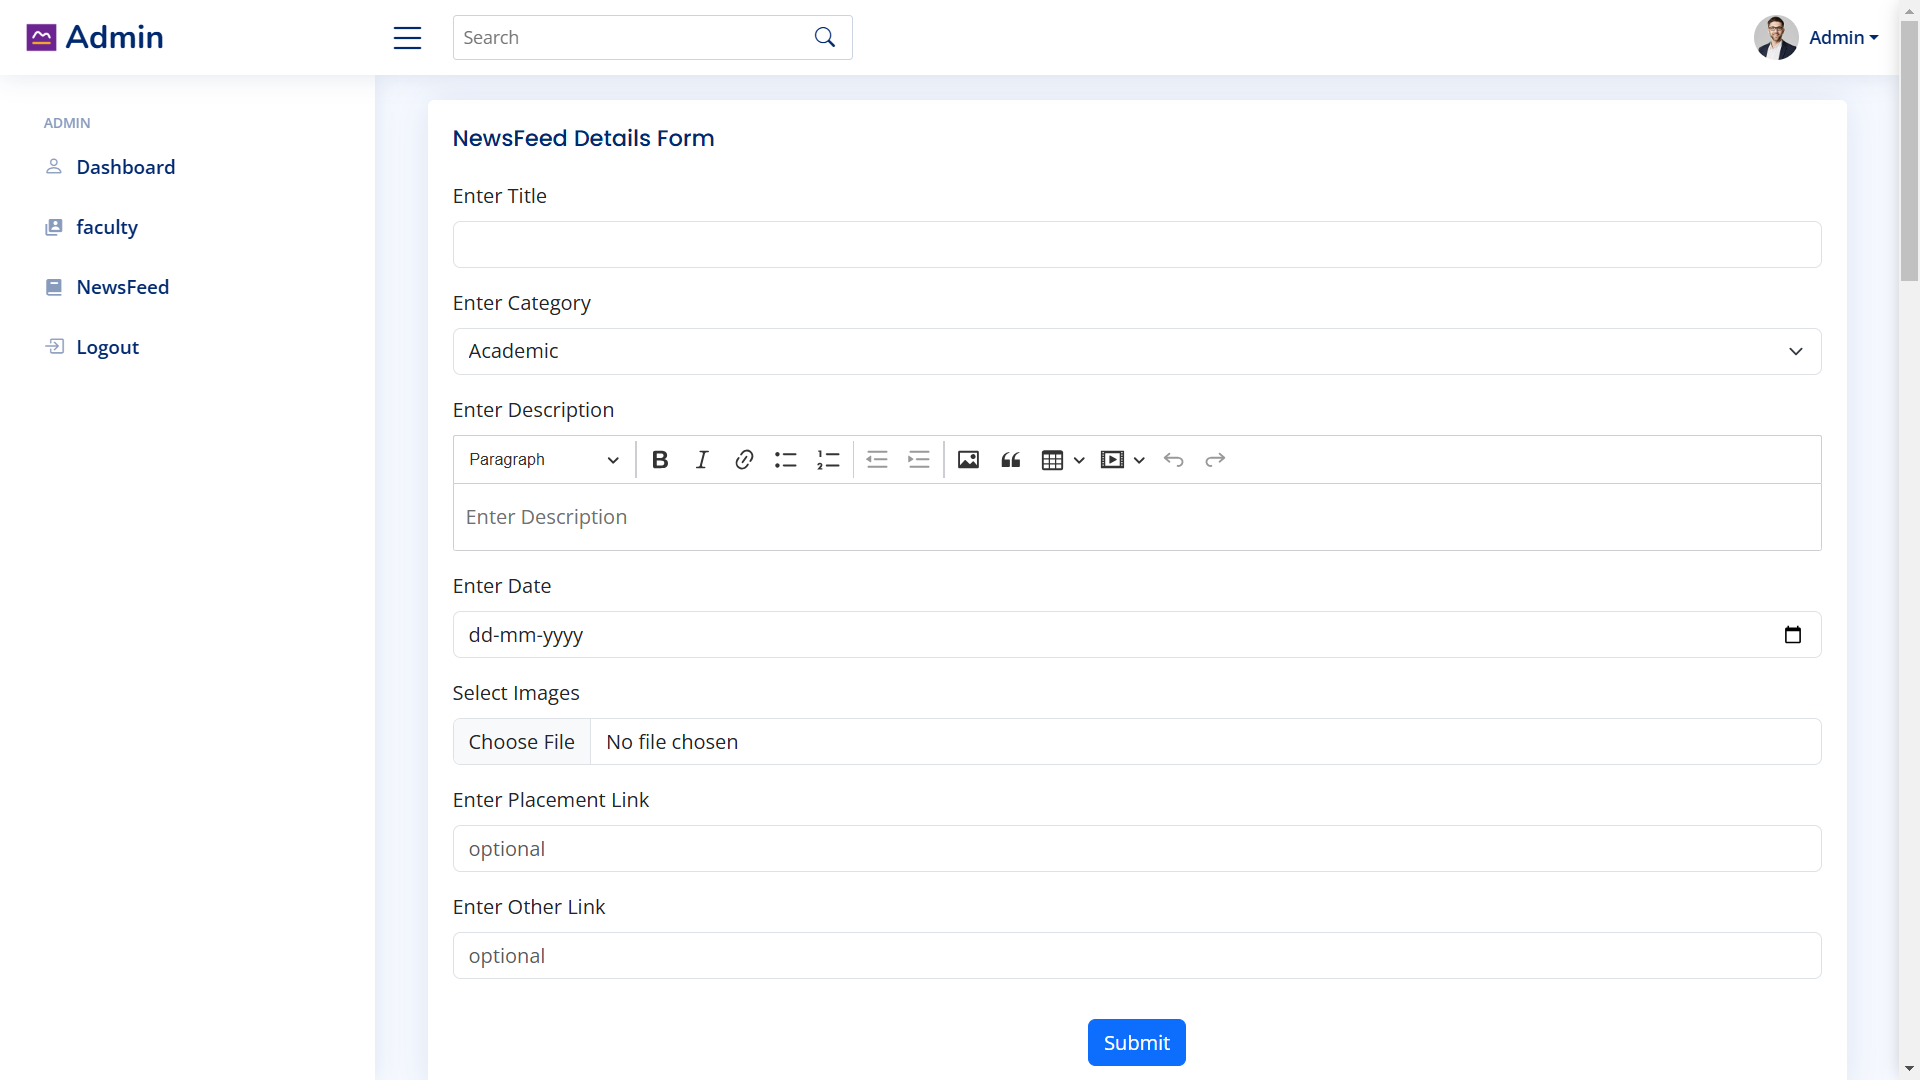Open the Enter Category selector showing Academic

pos(1136,351)
